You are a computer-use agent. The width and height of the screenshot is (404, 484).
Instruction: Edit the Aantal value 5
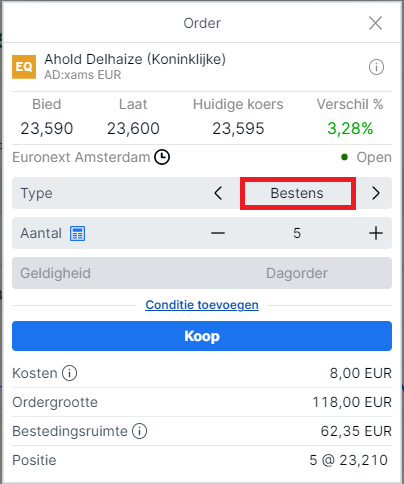coord(297,233)
